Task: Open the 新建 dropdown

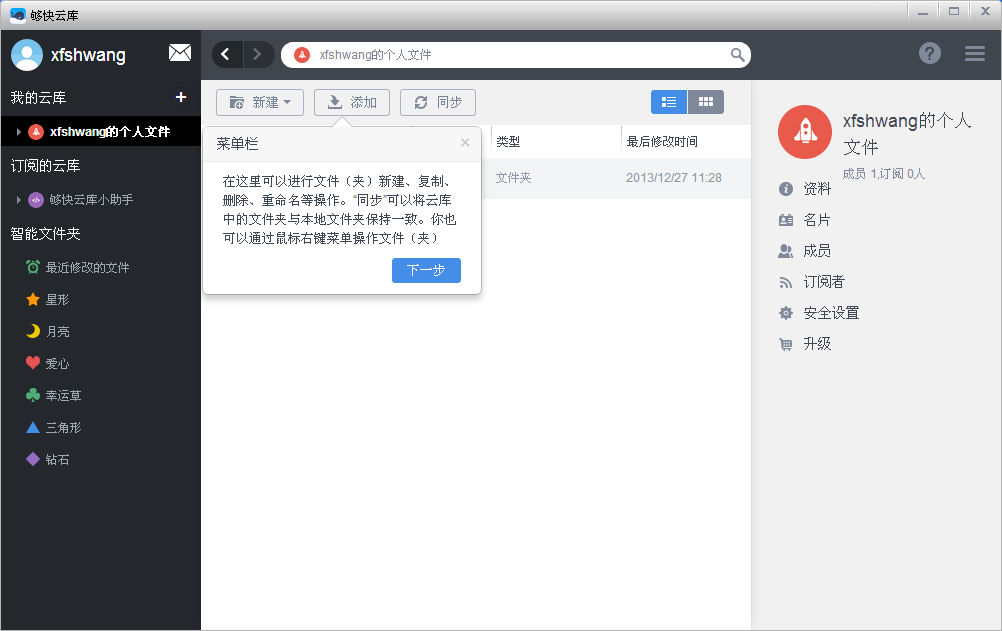Action: (x=259, y=102)
